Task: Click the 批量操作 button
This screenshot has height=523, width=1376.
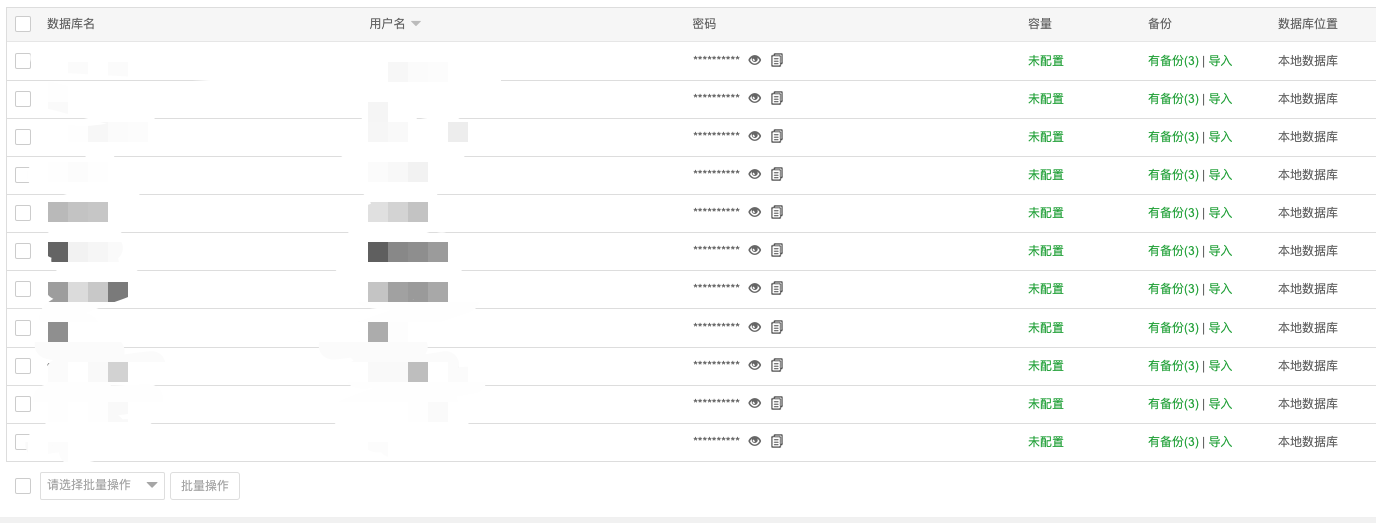Action: click(x=205, y=485)
